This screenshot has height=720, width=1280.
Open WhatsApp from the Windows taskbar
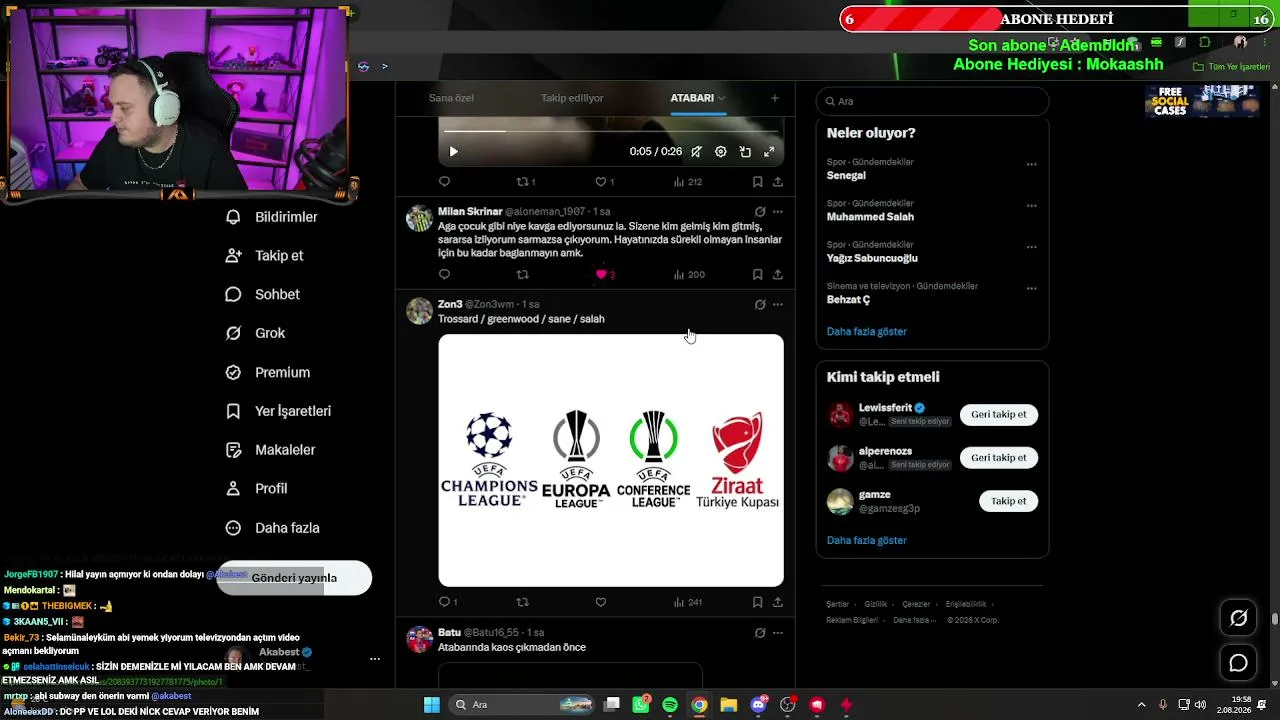641,705
